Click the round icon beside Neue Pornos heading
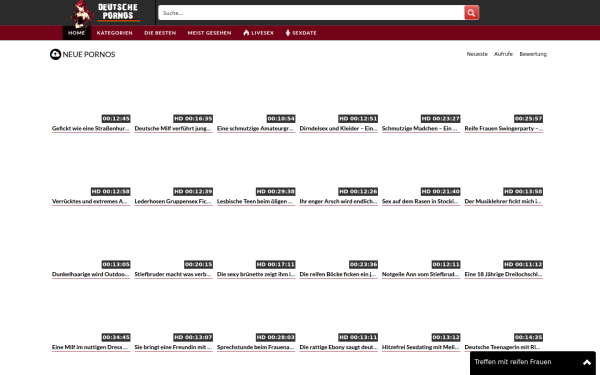This screenshot has width=600, height=375. pos(55,54)
